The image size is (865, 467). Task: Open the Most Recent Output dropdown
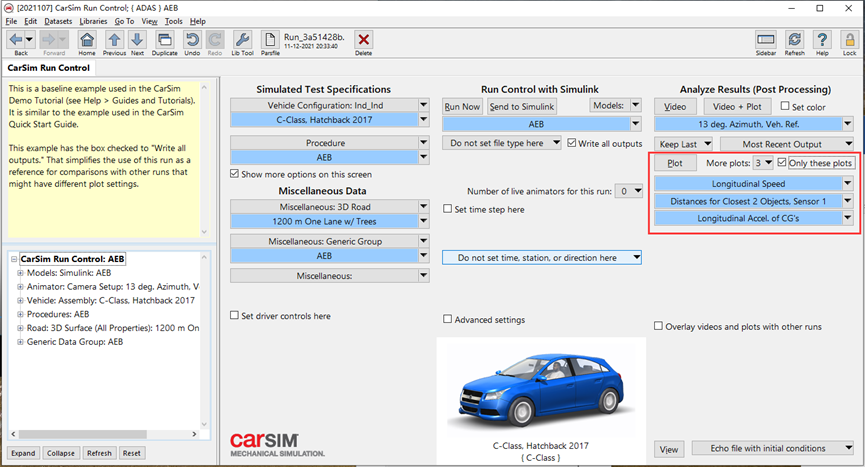click(787, 144)
